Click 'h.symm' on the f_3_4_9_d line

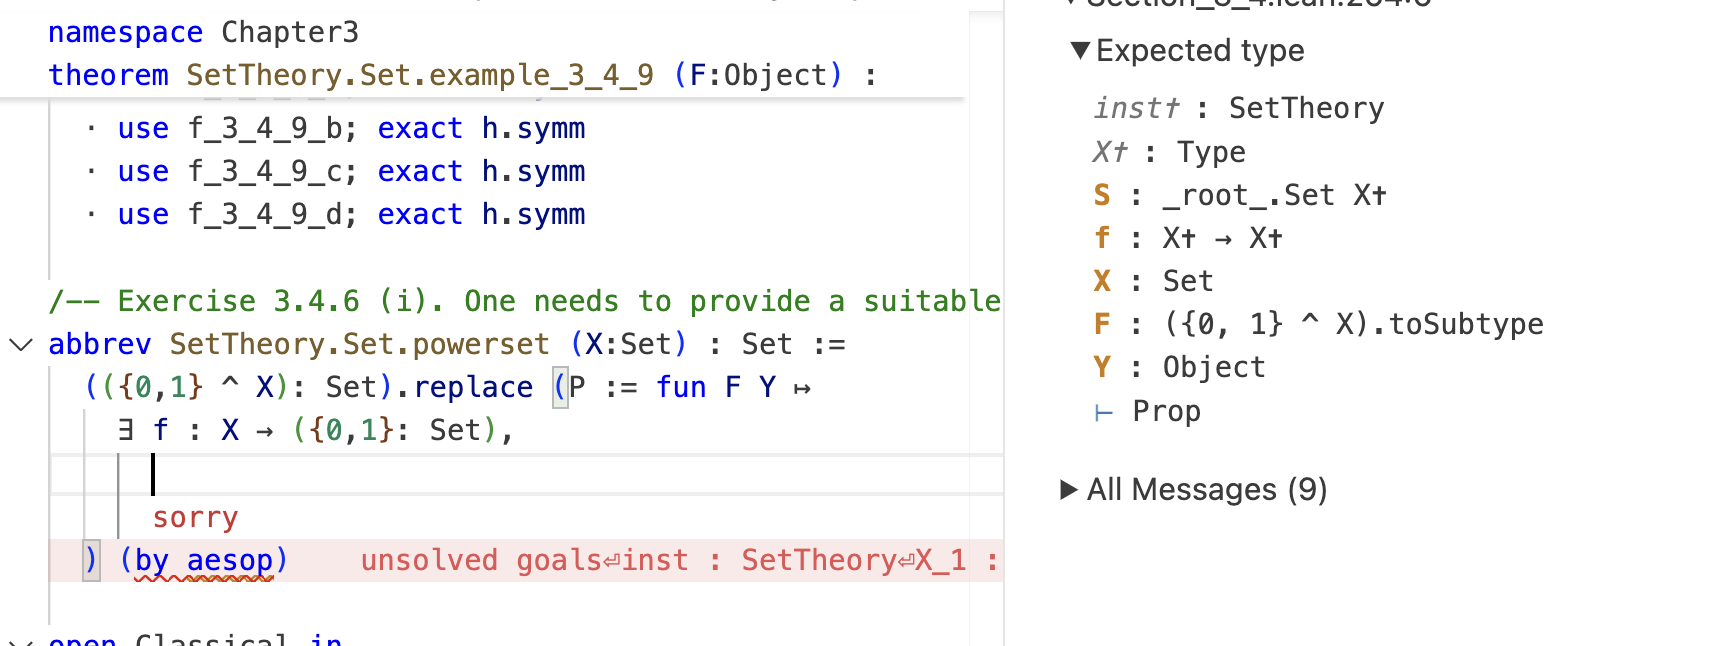pos(533,214)
